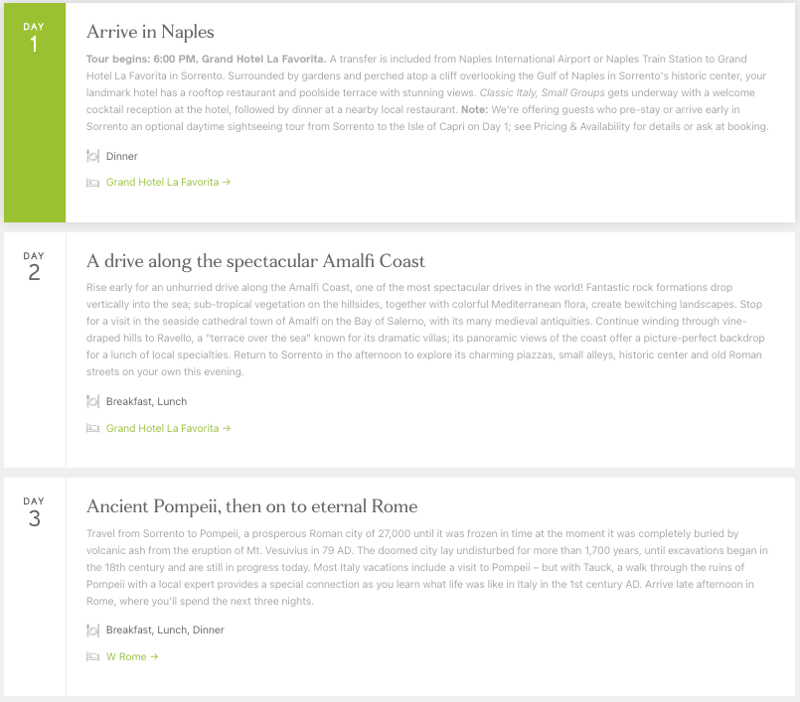
Task: Click the bed icon in the Day 2 card
Action: pos(93,429)
